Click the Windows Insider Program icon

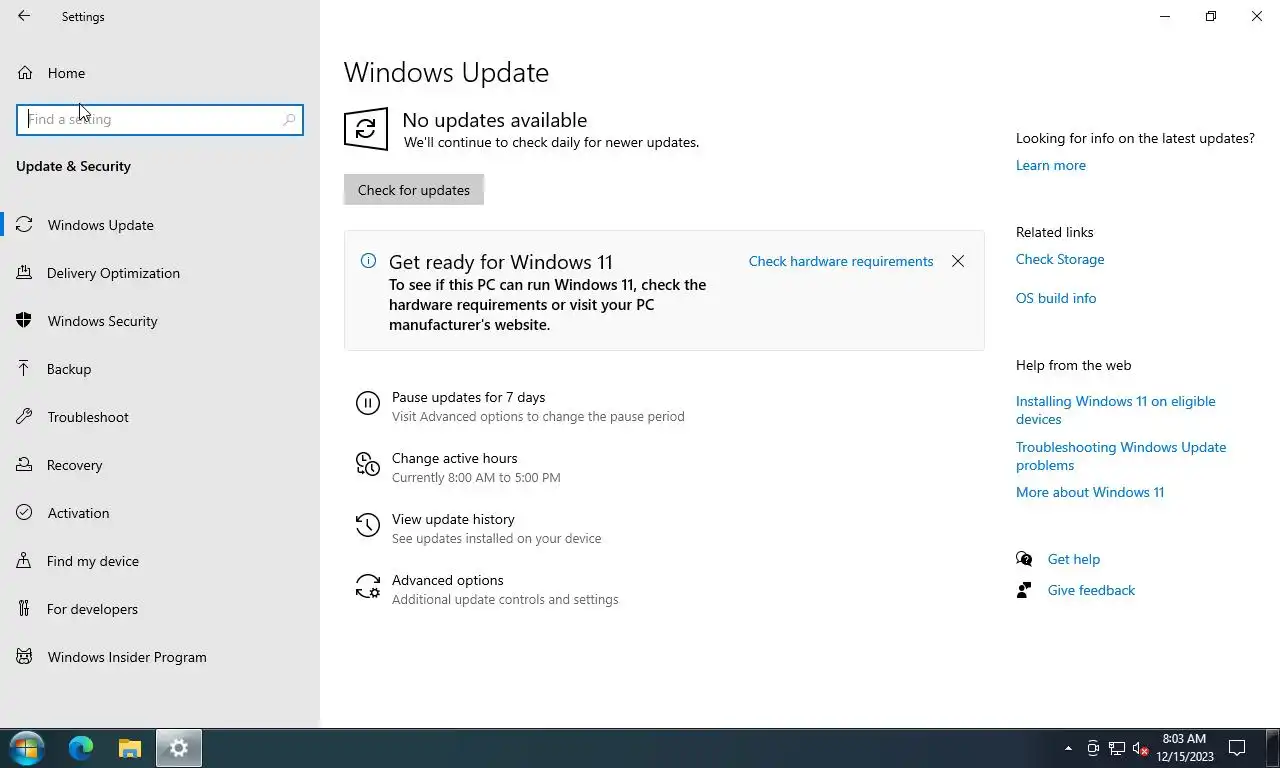click(24, 657)
